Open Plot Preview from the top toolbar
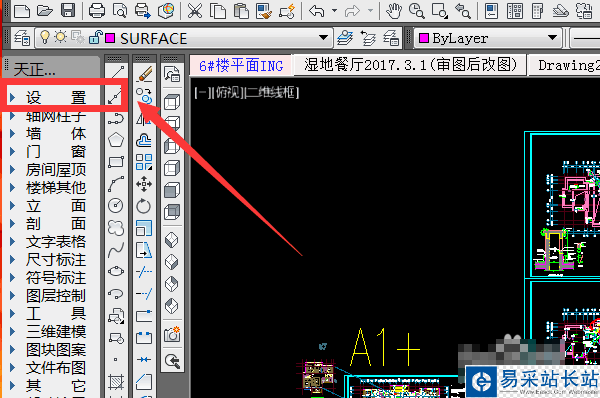600x398 pixels. [120, 11]
